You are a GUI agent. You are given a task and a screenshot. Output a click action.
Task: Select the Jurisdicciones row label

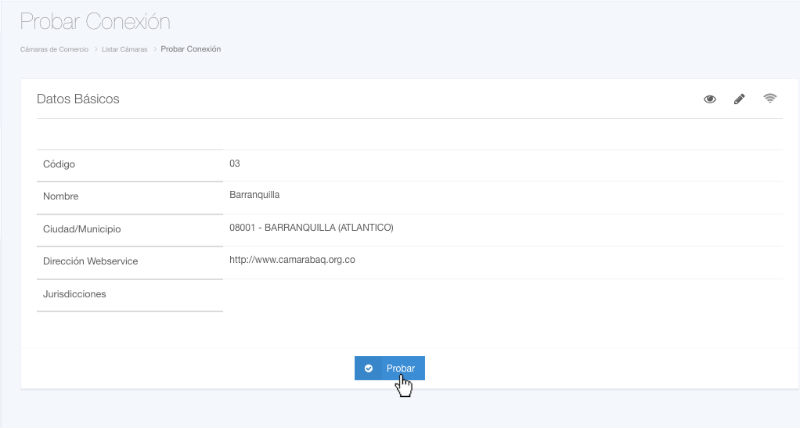74,295
